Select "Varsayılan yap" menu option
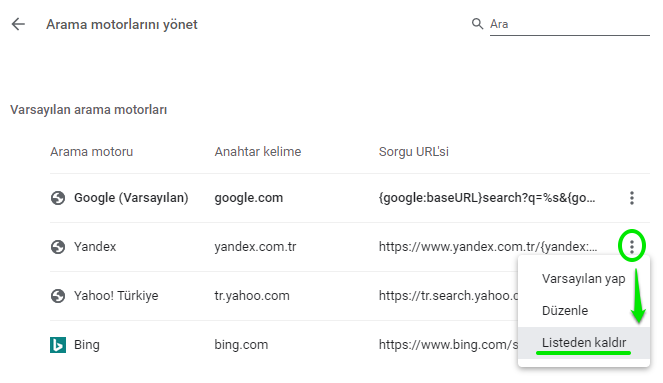 (x=584, y=279)
